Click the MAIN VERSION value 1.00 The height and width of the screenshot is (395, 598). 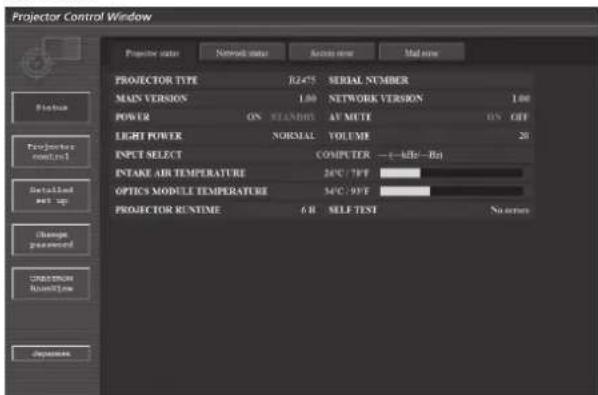tap(307, 98)
